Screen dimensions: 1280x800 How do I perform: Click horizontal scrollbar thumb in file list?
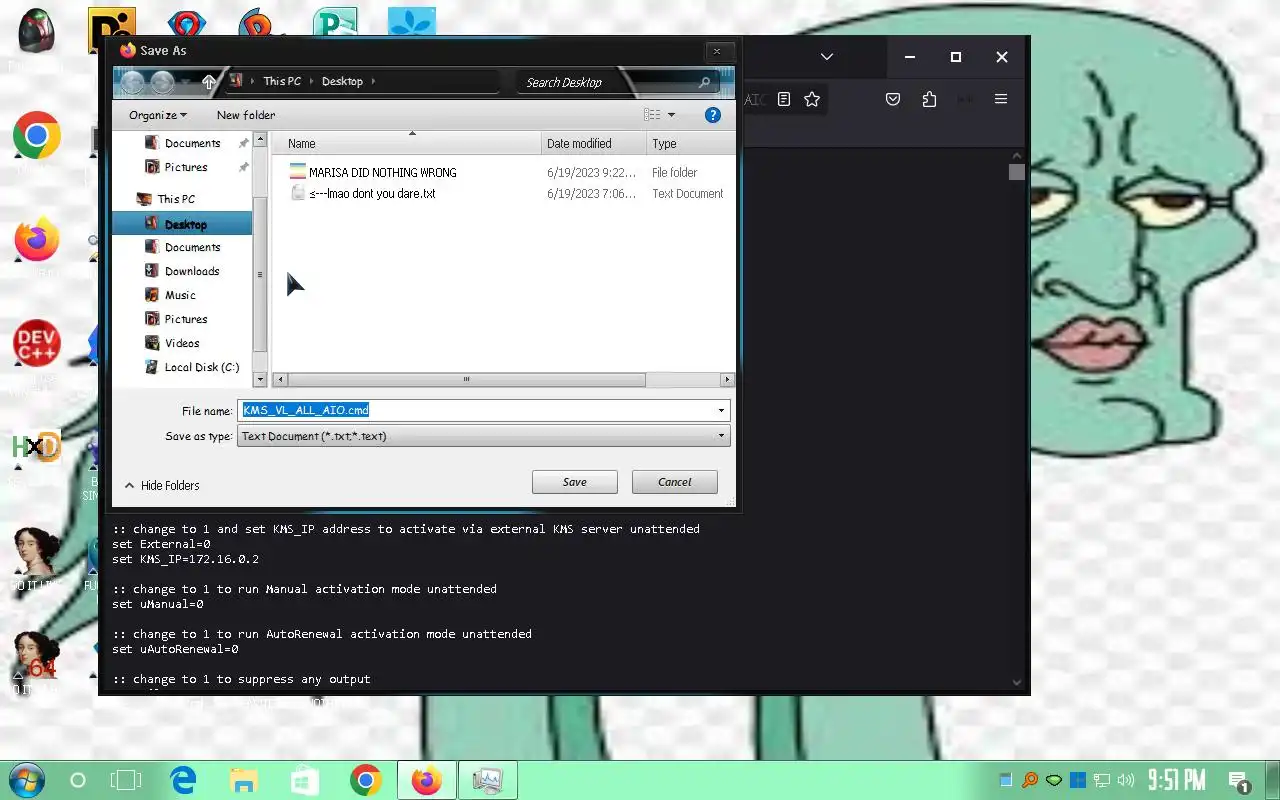coord(466,380)
